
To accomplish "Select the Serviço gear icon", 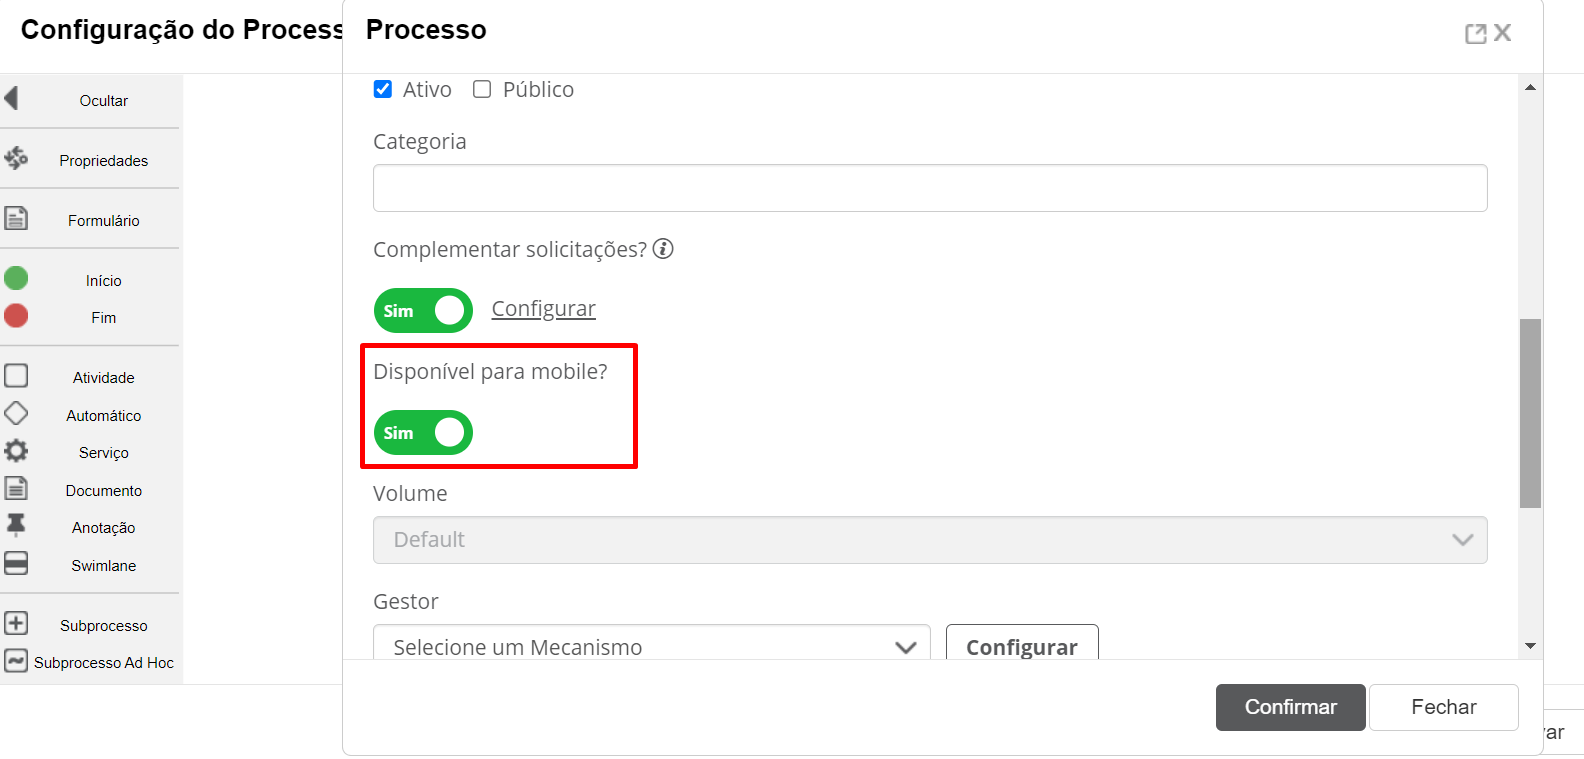I will click(16, 451).
